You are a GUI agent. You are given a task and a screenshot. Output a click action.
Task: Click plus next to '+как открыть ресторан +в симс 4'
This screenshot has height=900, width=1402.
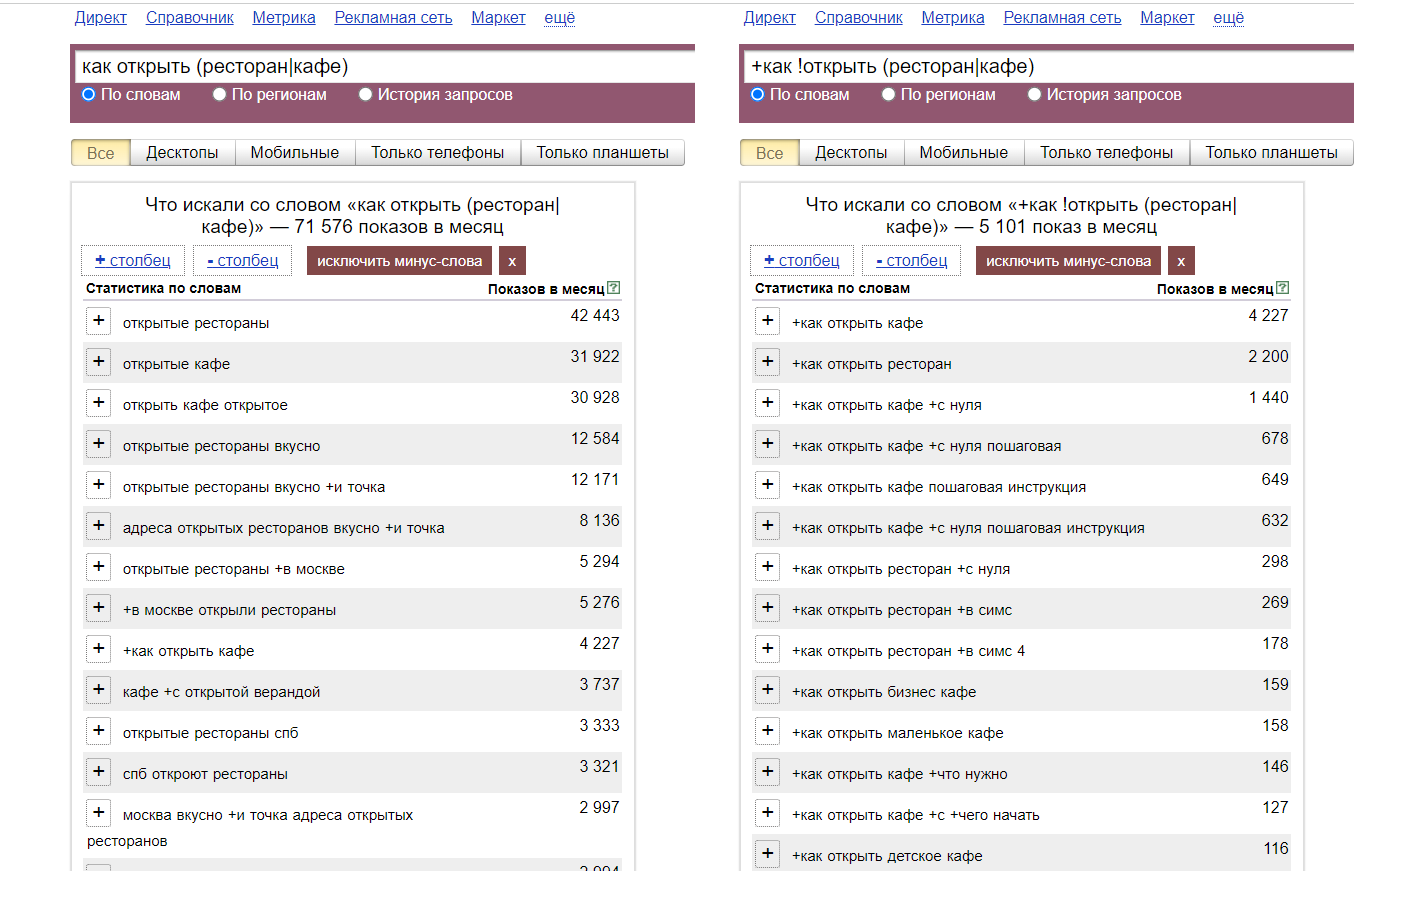767,649
